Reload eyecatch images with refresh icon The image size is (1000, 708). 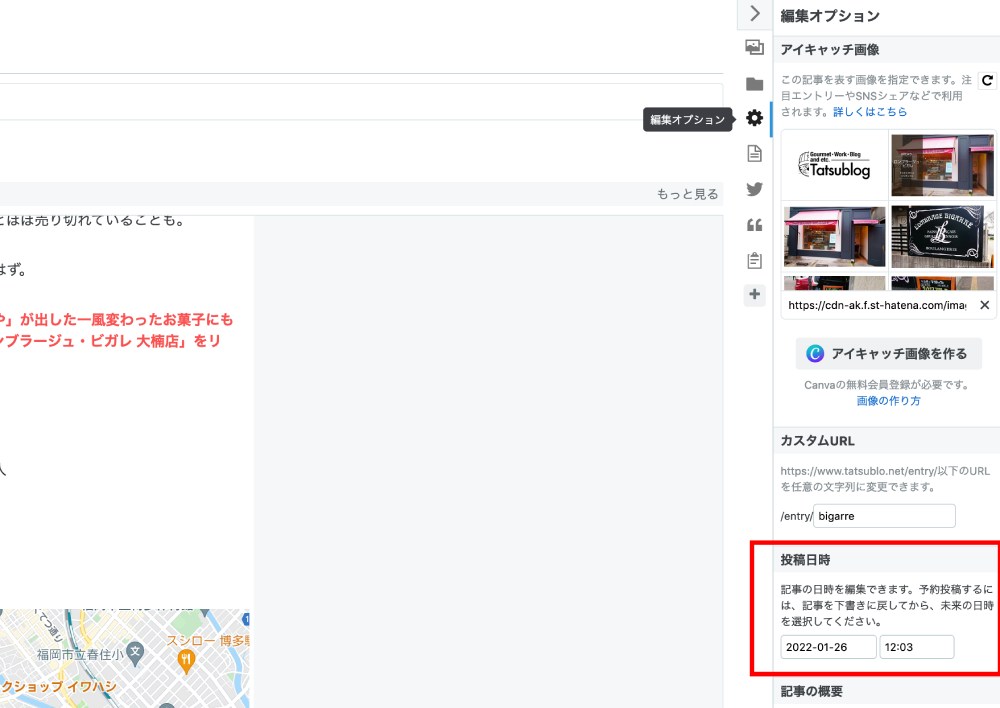[987, 80]
